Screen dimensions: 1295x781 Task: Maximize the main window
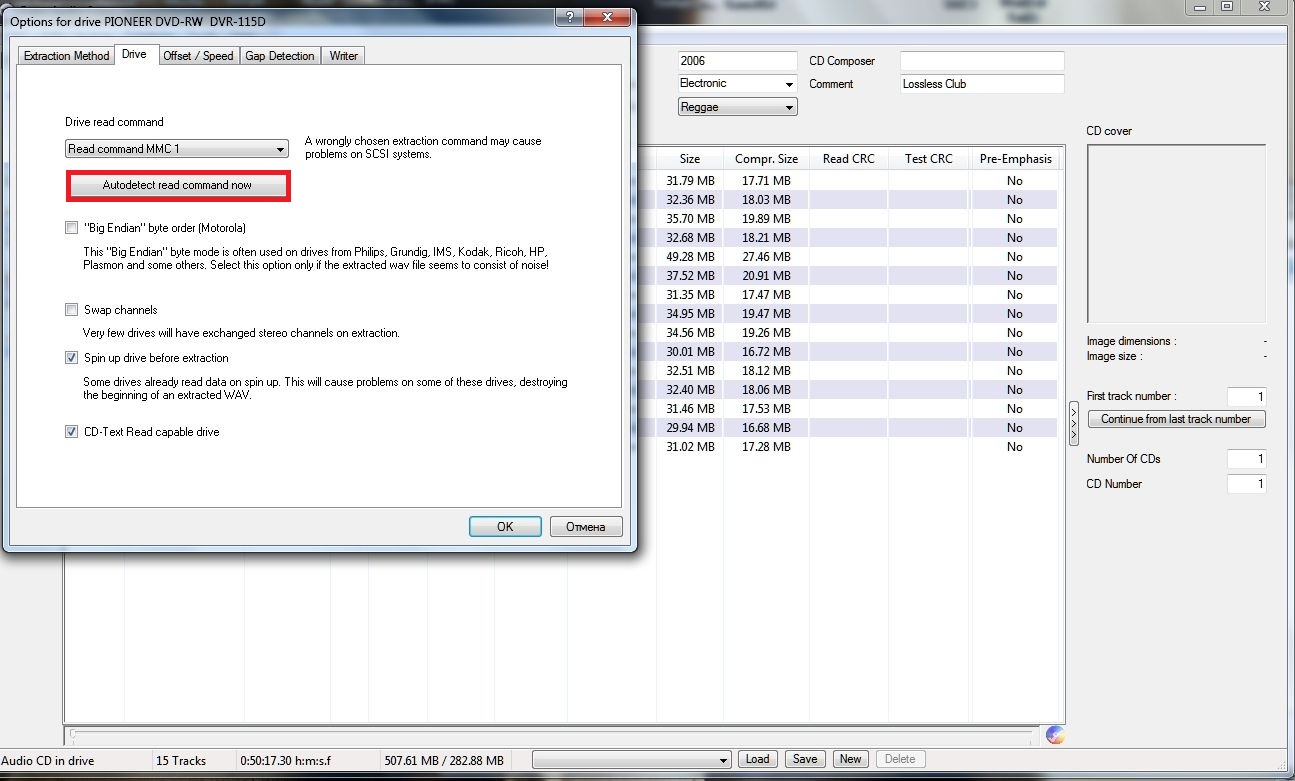[x=1227, y=7]
